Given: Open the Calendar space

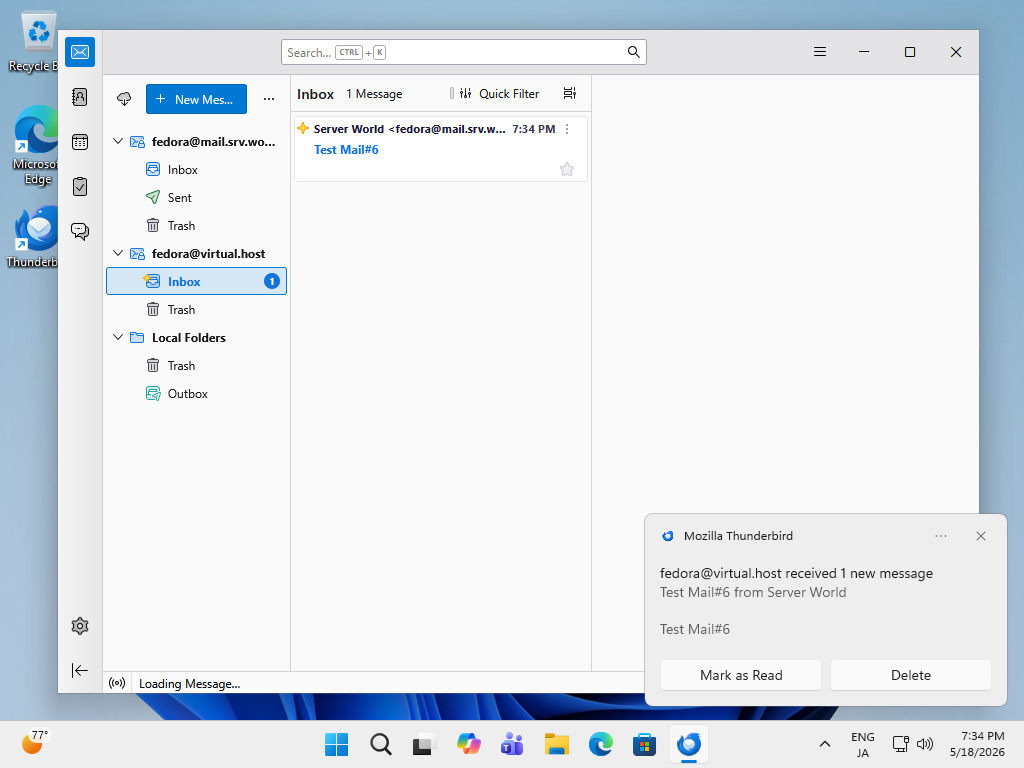Looking at the screenshot, I should (80, 142).
